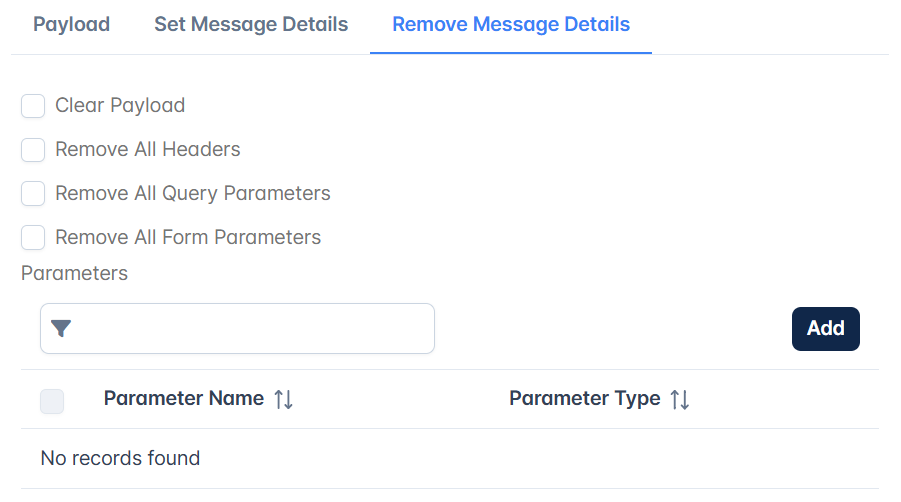
Task: Enable the Clear Payload checkbox
Action: 33,106
